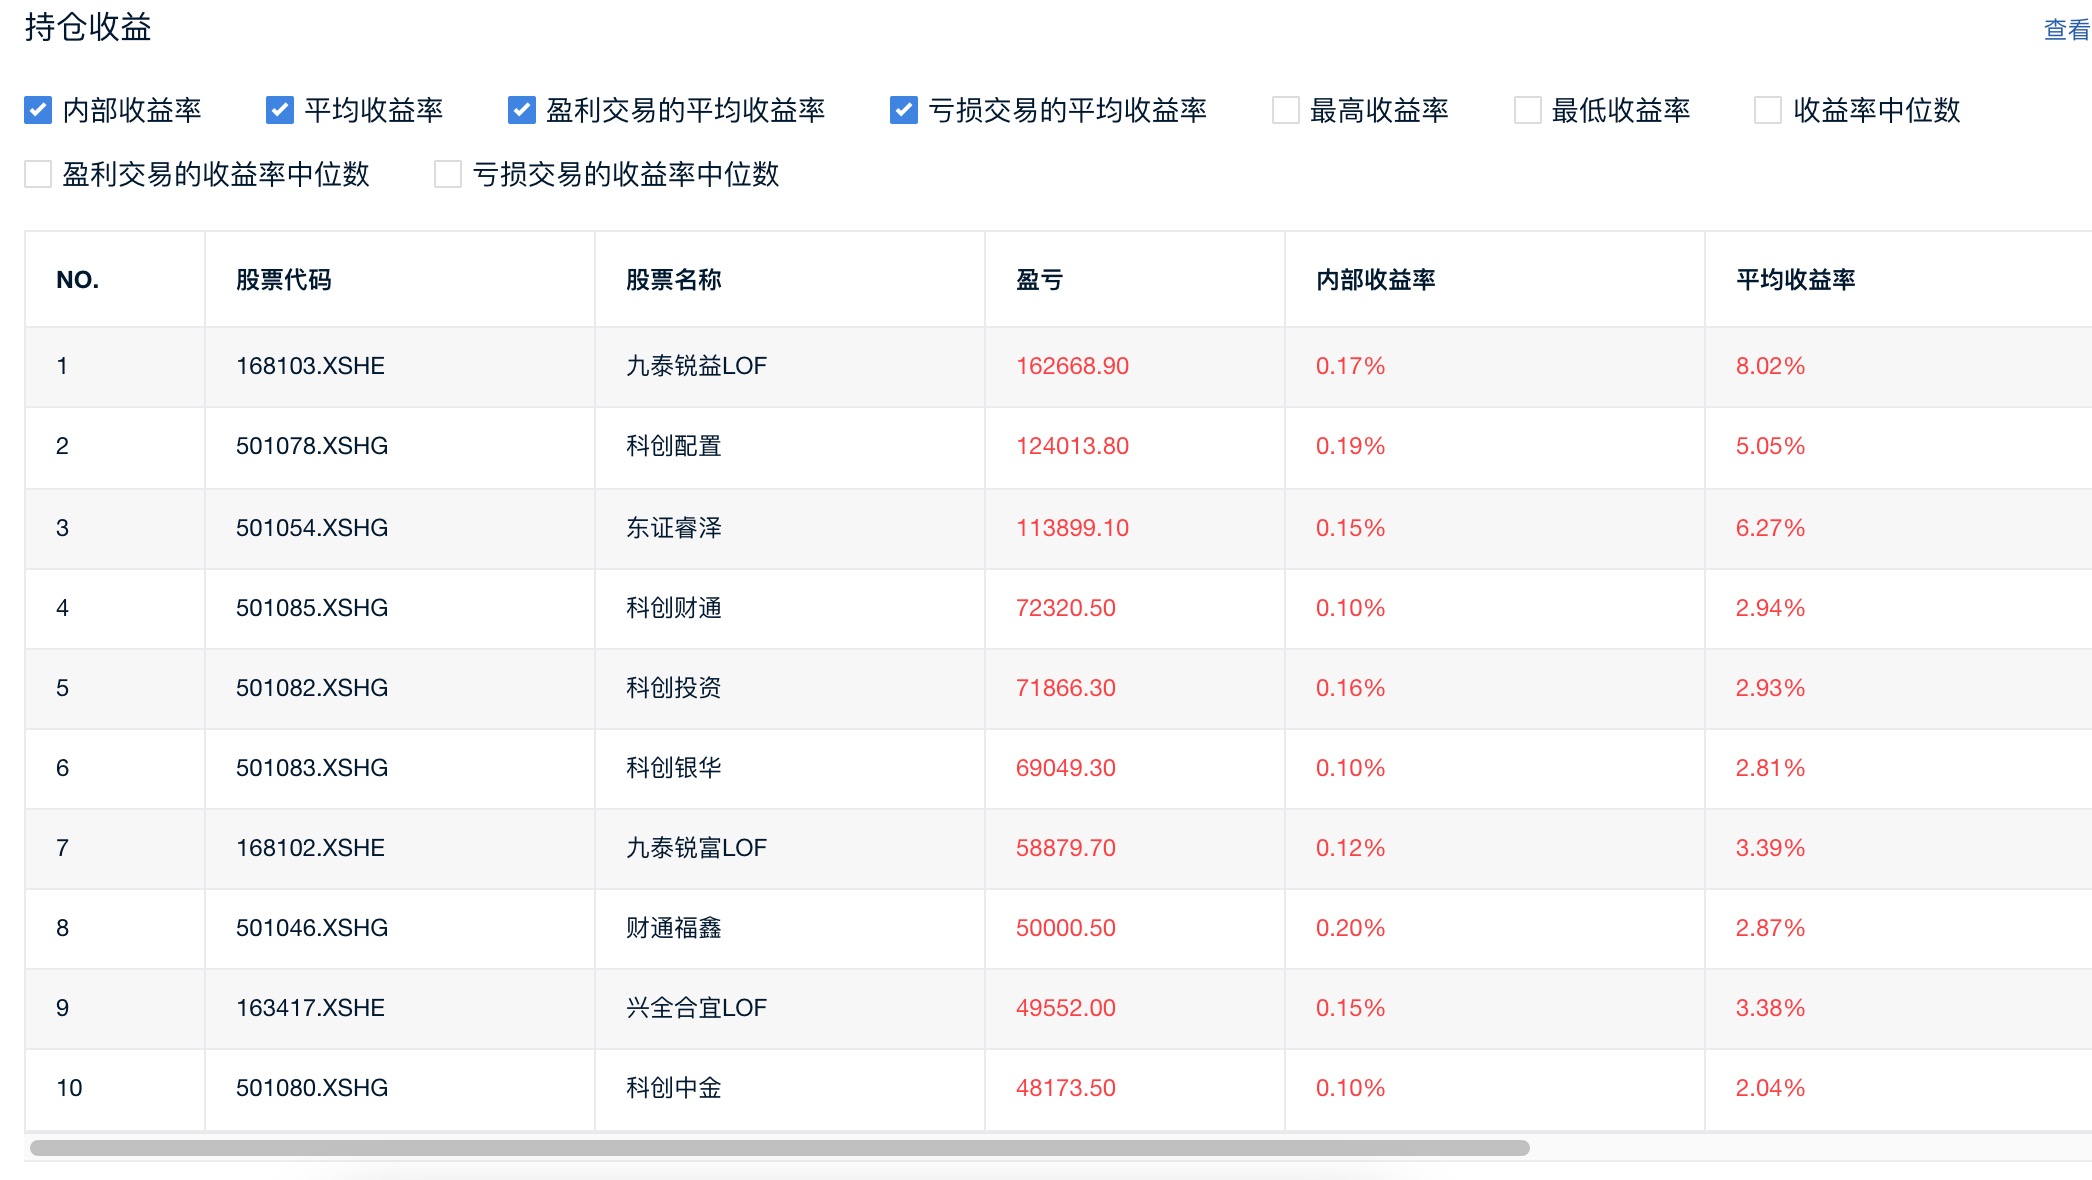Click the 平均收益率 table column header
The width and height of the screenshot is (2092, 1180).
pyautogui.click(x=1796, y=280)
